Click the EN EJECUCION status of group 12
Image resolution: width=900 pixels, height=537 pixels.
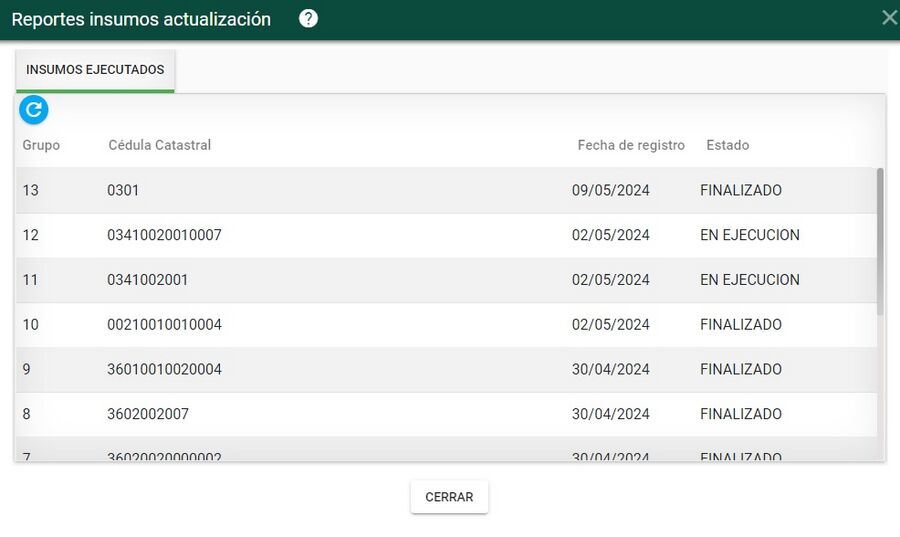(750, 235)
